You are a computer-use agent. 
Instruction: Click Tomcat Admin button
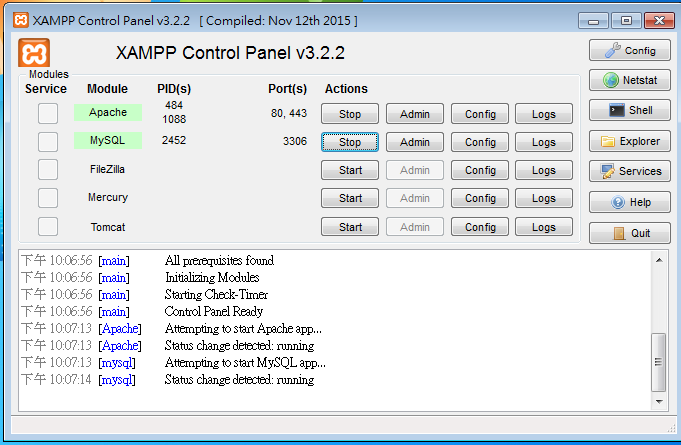click(x=415, y=227)
